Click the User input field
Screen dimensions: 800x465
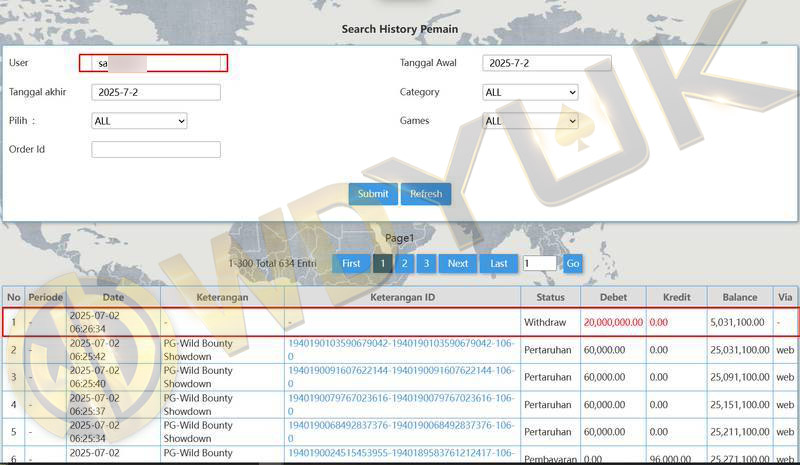(x=154, y=63)
